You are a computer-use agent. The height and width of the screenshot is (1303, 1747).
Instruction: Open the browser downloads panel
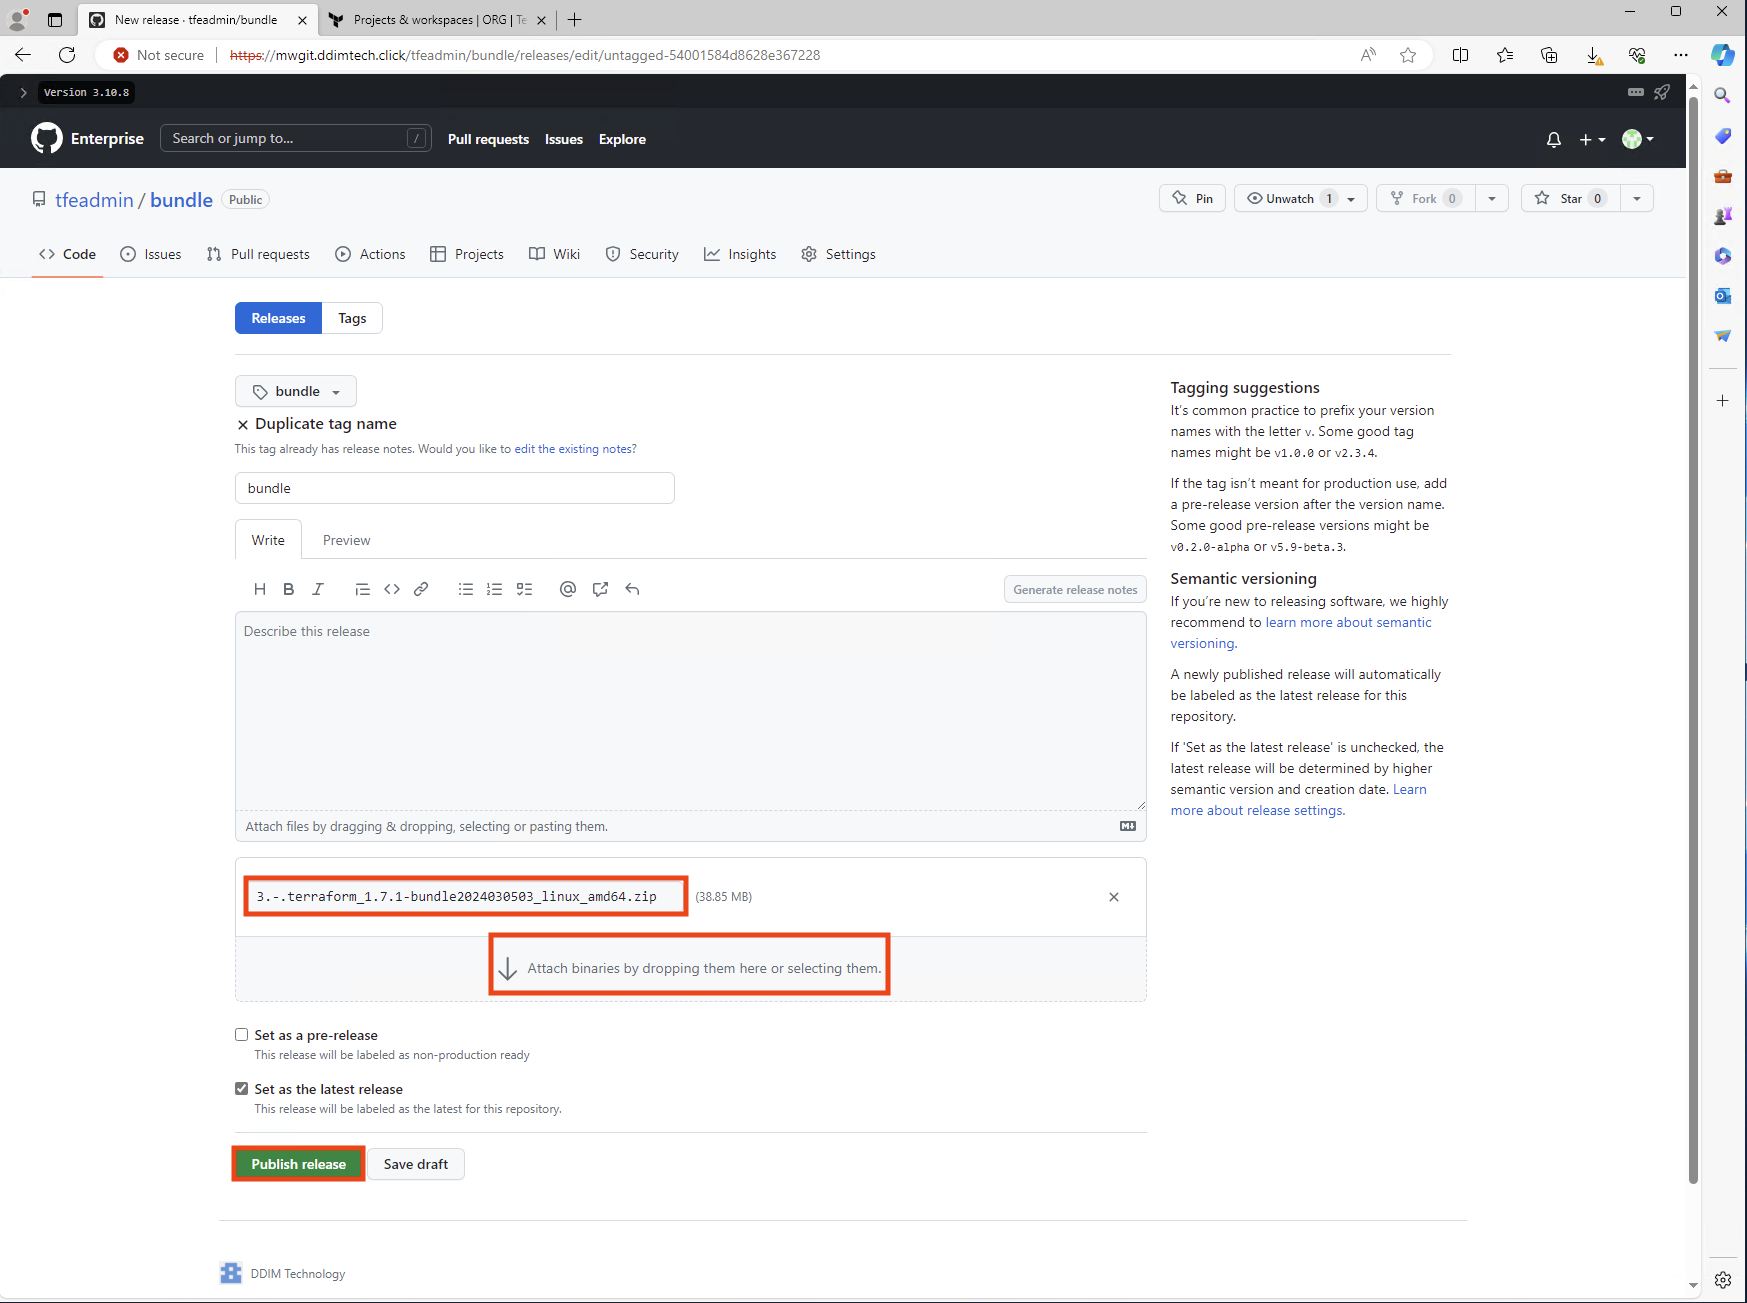pos(1594,55)
